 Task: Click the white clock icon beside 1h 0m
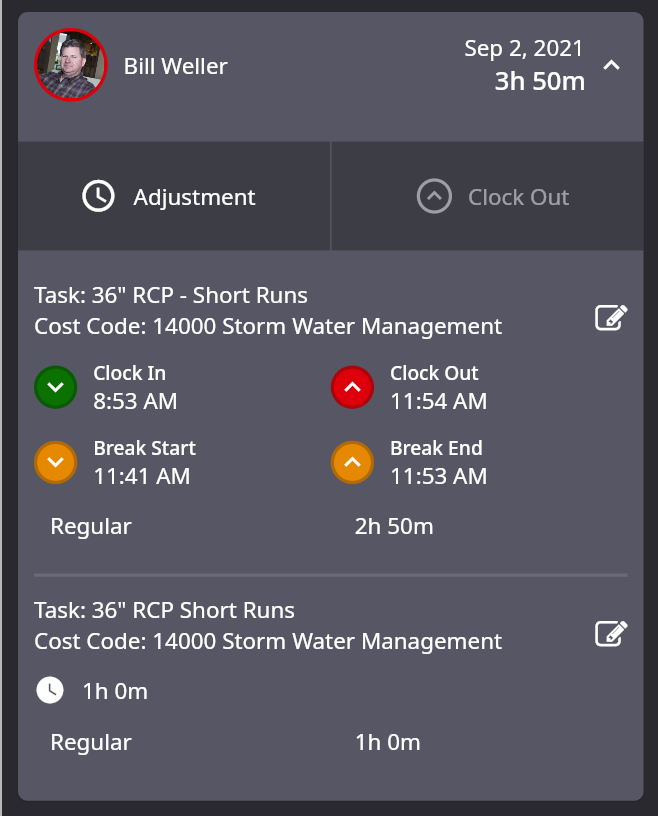coord(50,691)
